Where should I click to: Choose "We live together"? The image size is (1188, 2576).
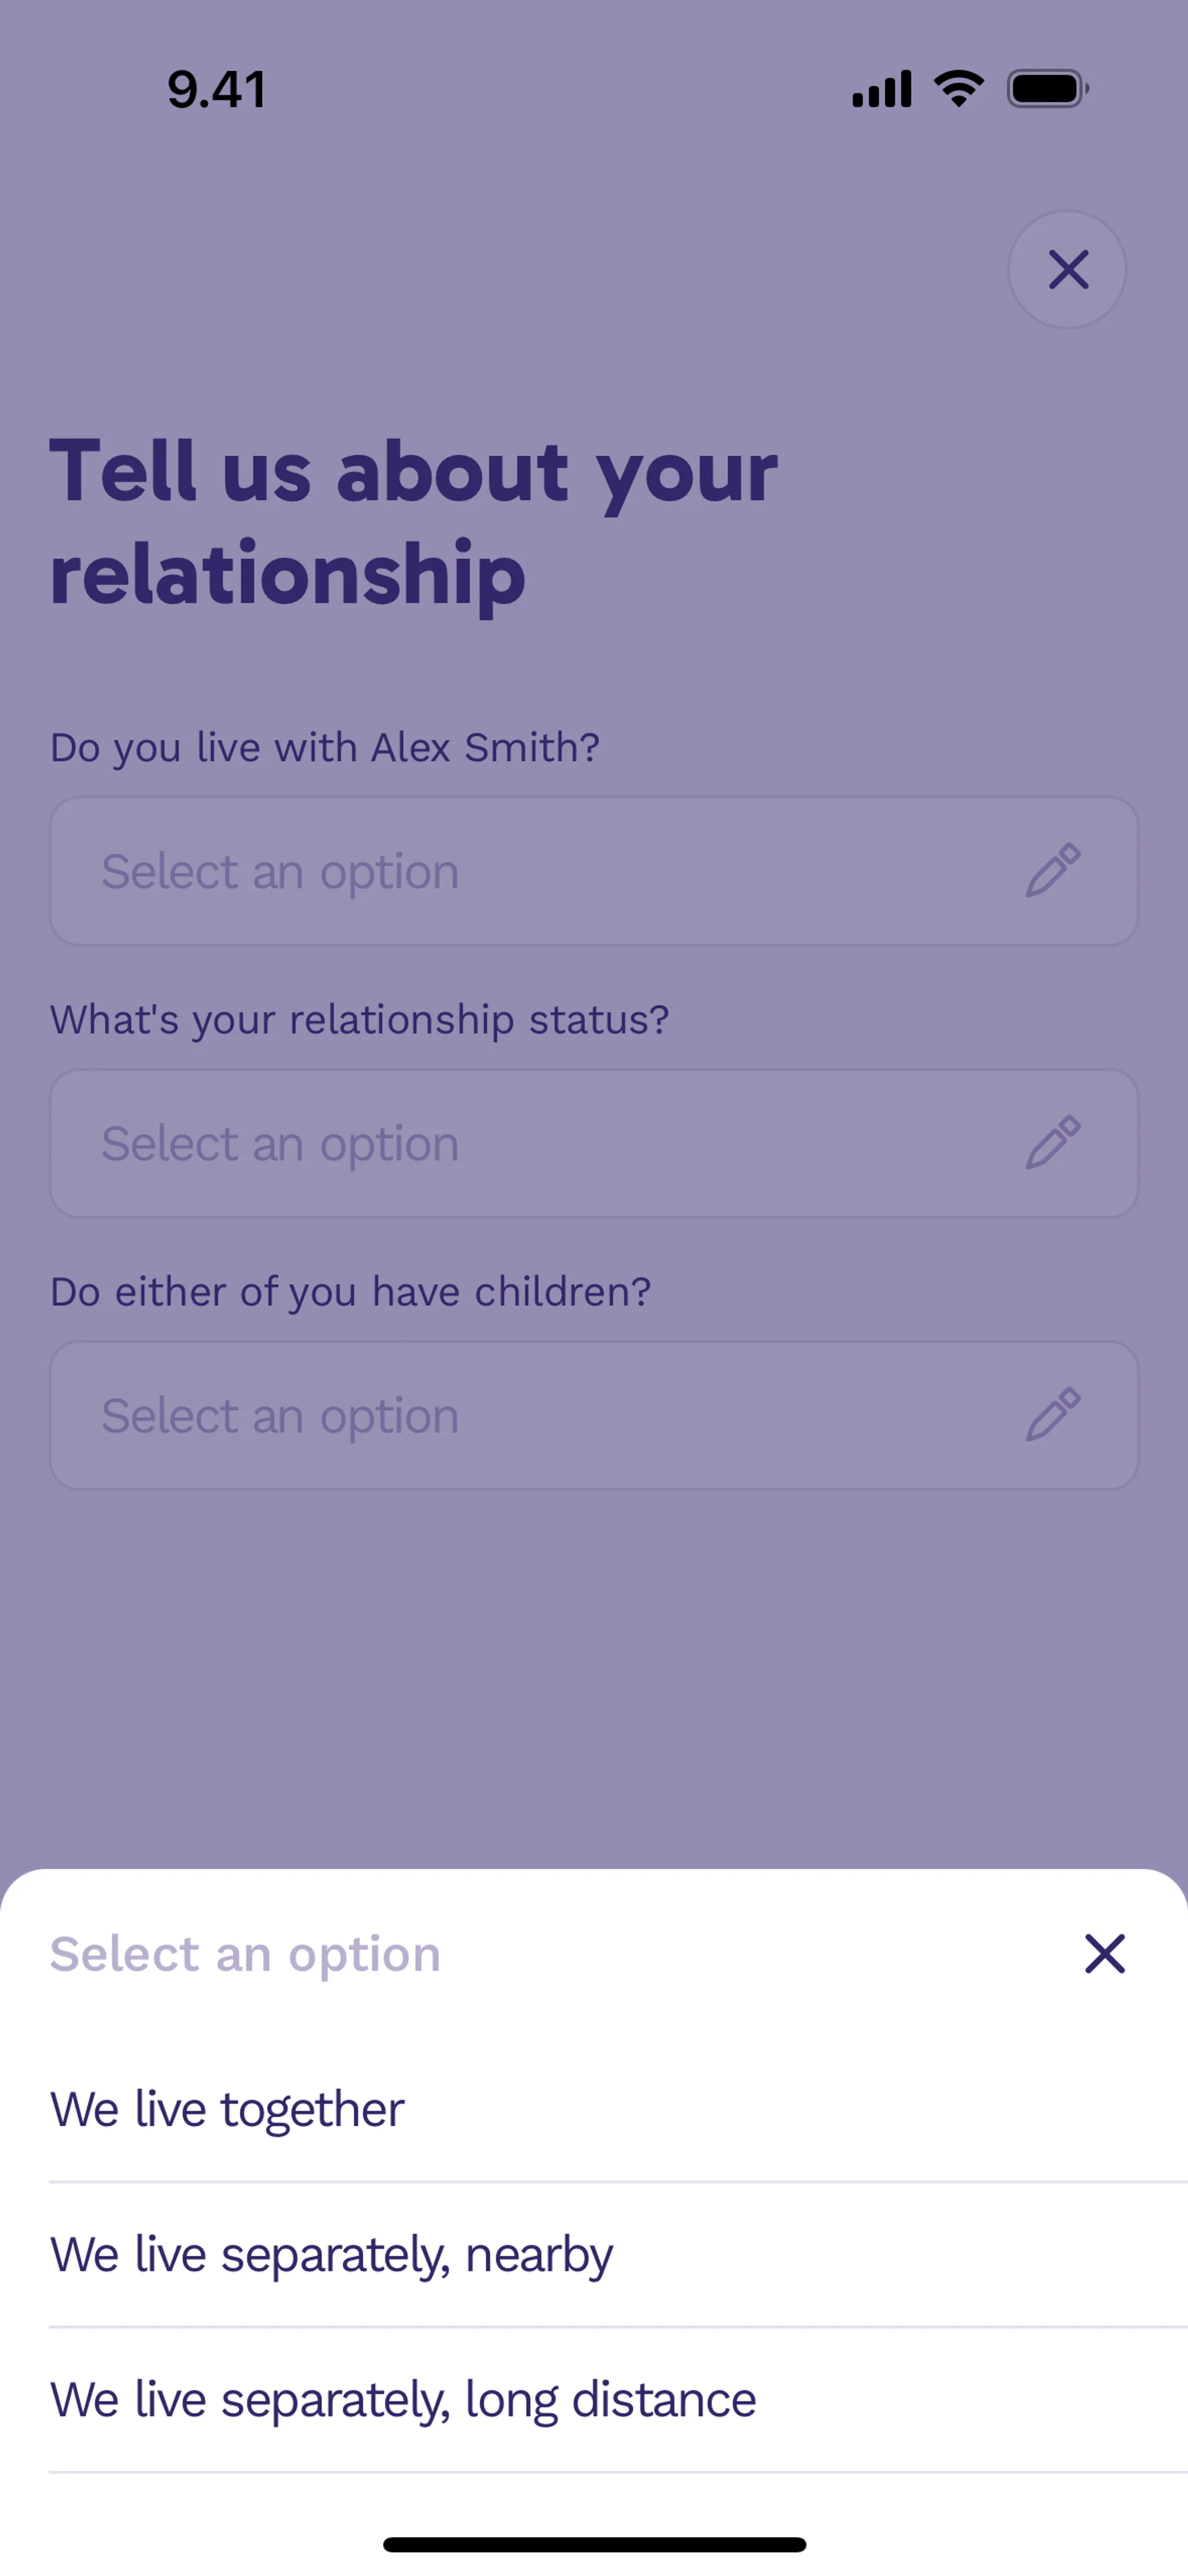coord(228,2109)
